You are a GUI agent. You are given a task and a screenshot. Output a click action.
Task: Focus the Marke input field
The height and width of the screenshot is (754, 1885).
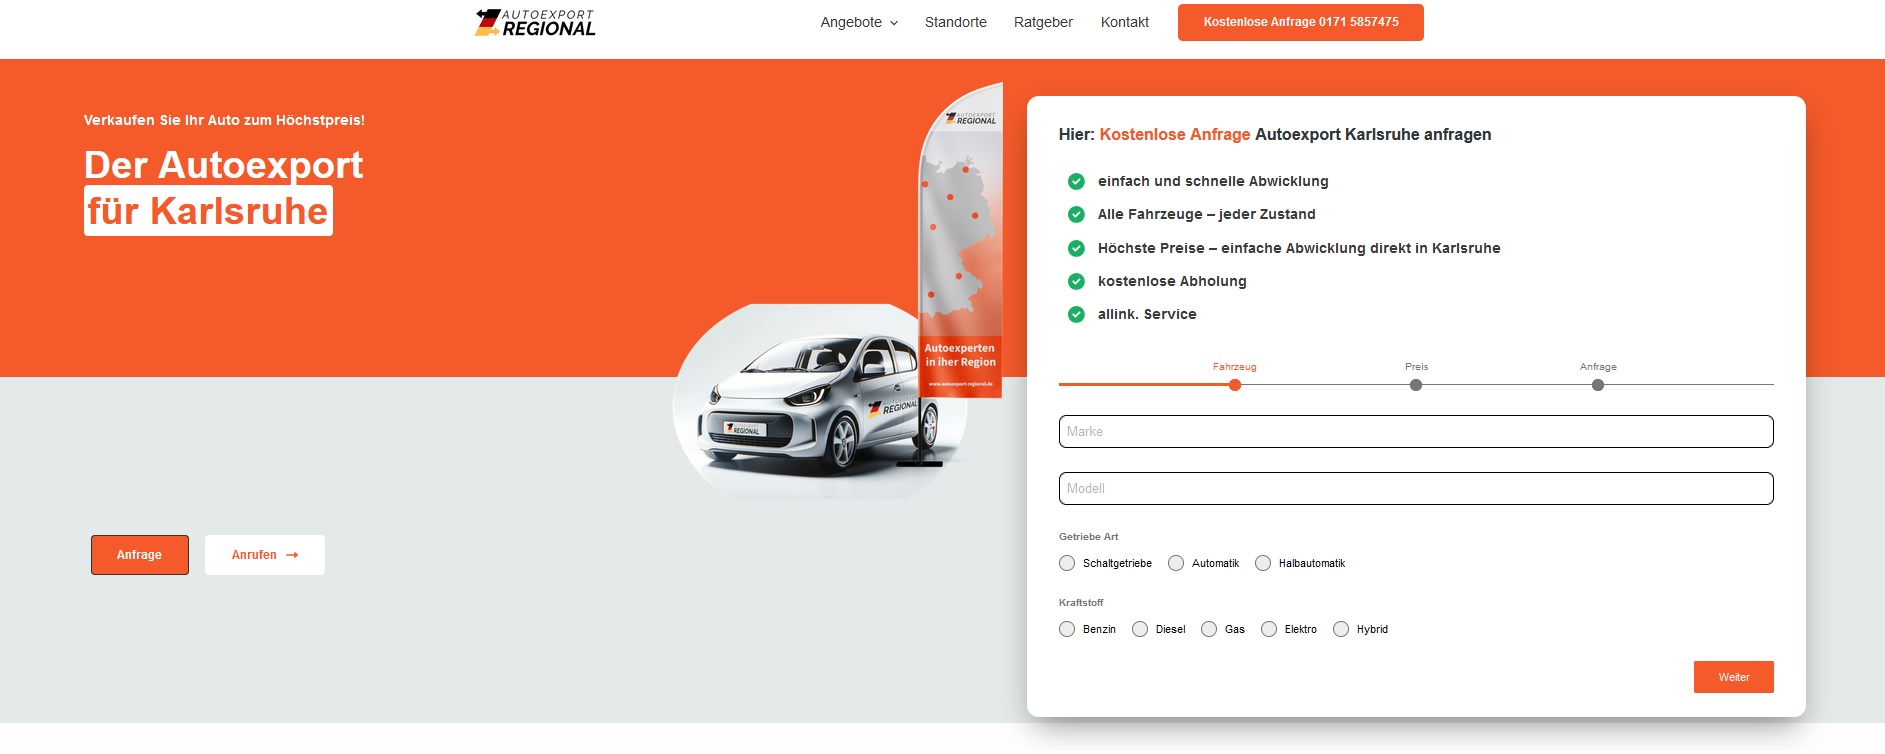[1415, 432]
